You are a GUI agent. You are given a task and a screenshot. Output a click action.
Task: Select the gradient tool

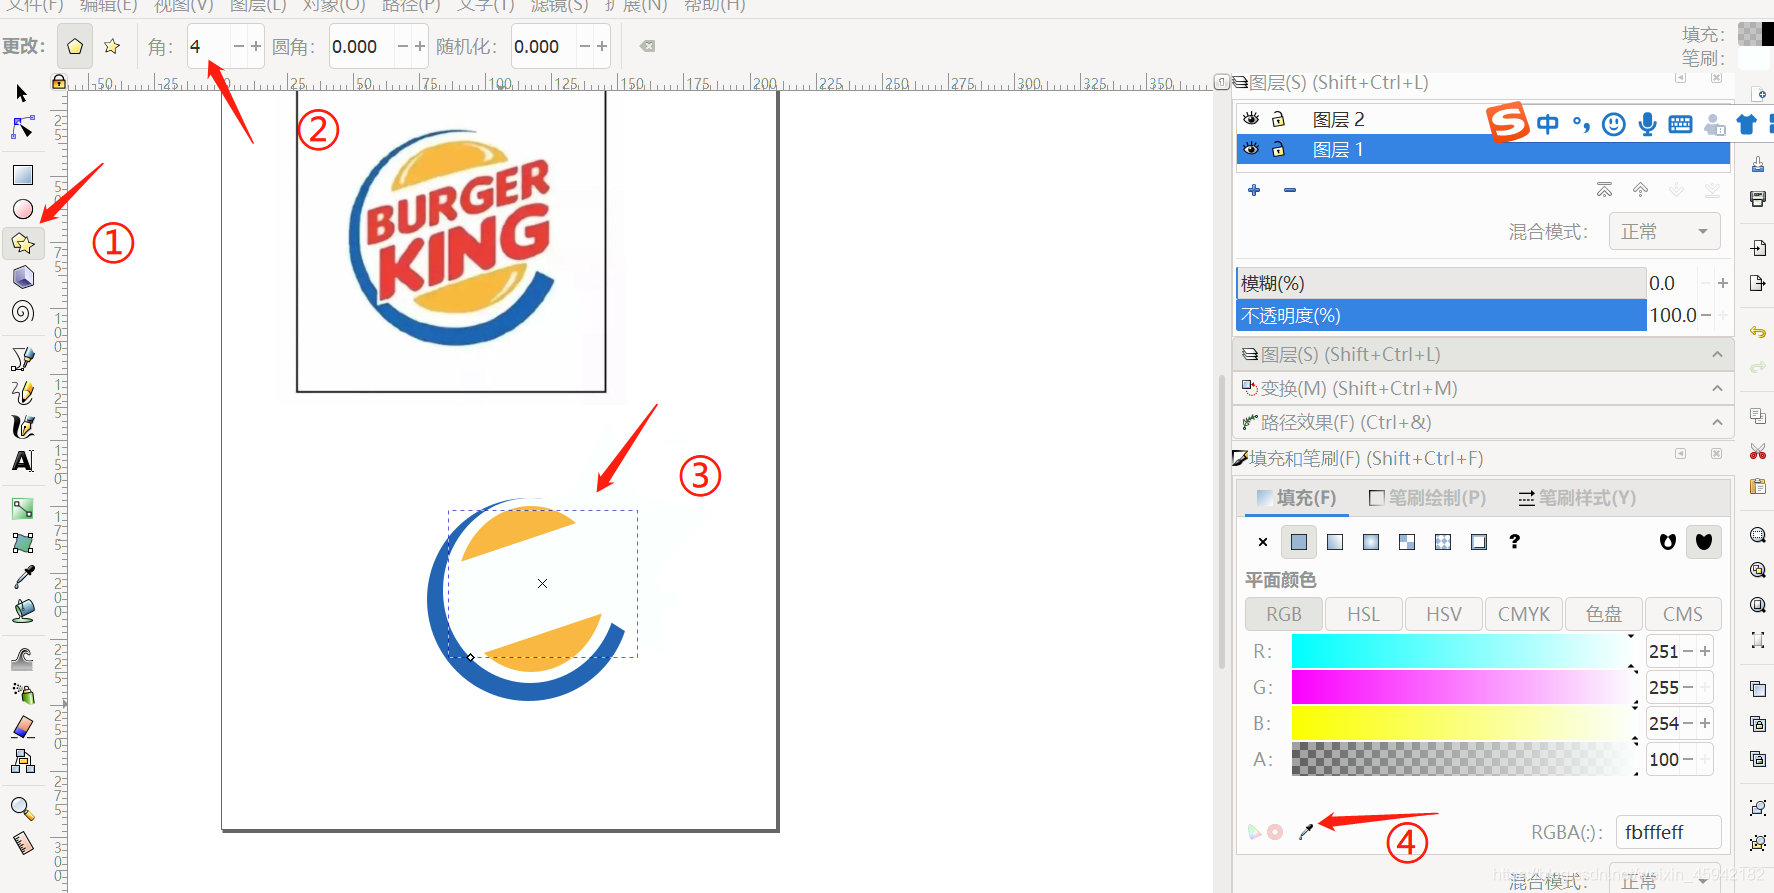tap(22, 509)
